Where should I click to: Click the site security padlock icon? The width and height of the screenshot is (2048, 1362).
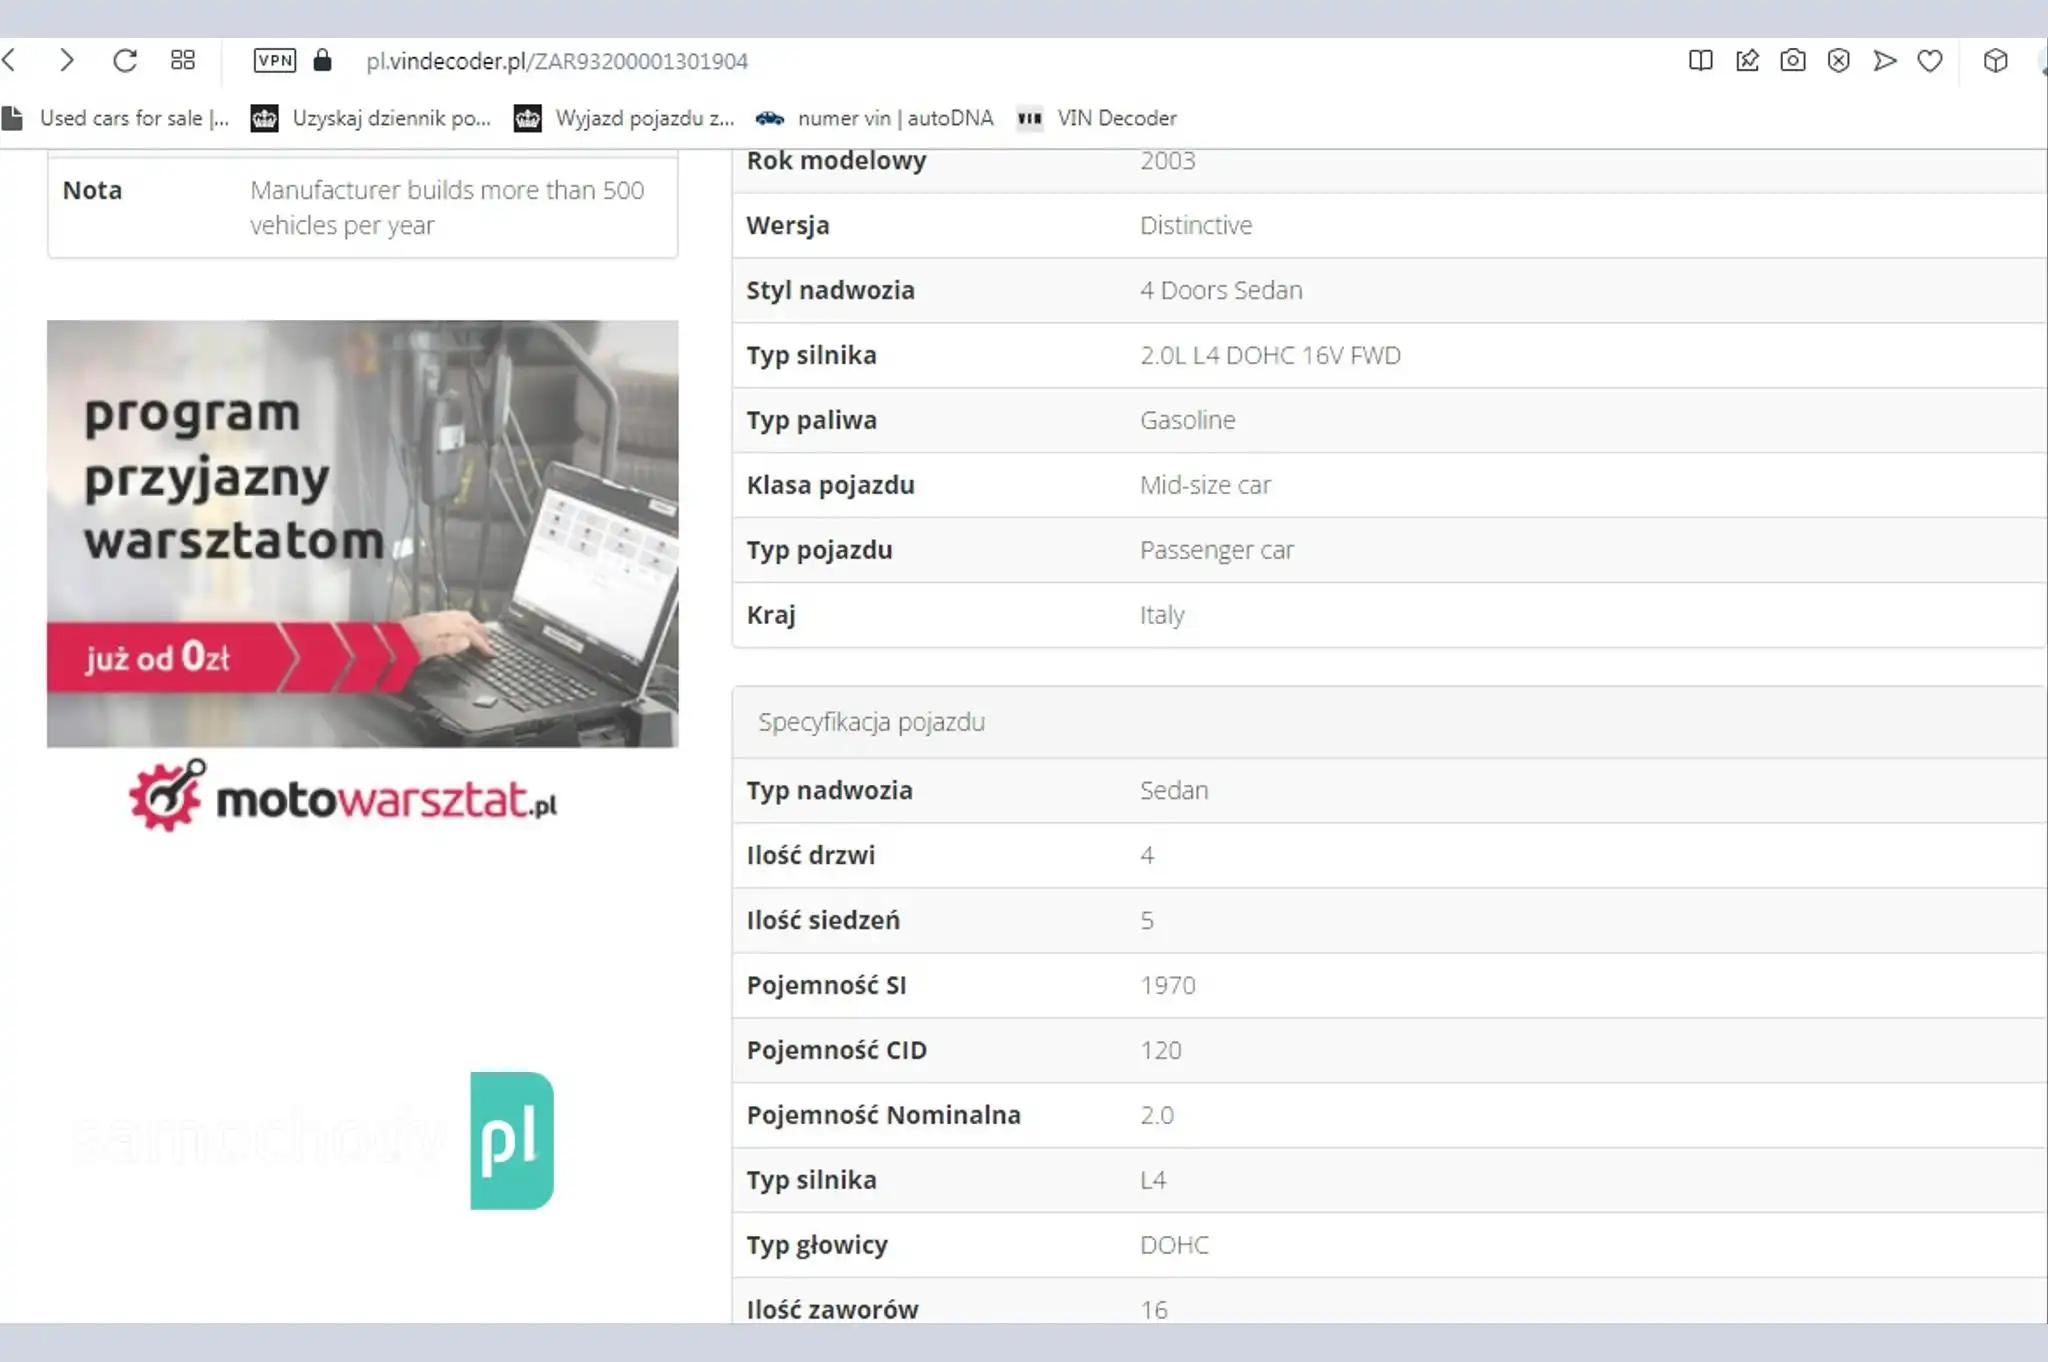[322, 61]
